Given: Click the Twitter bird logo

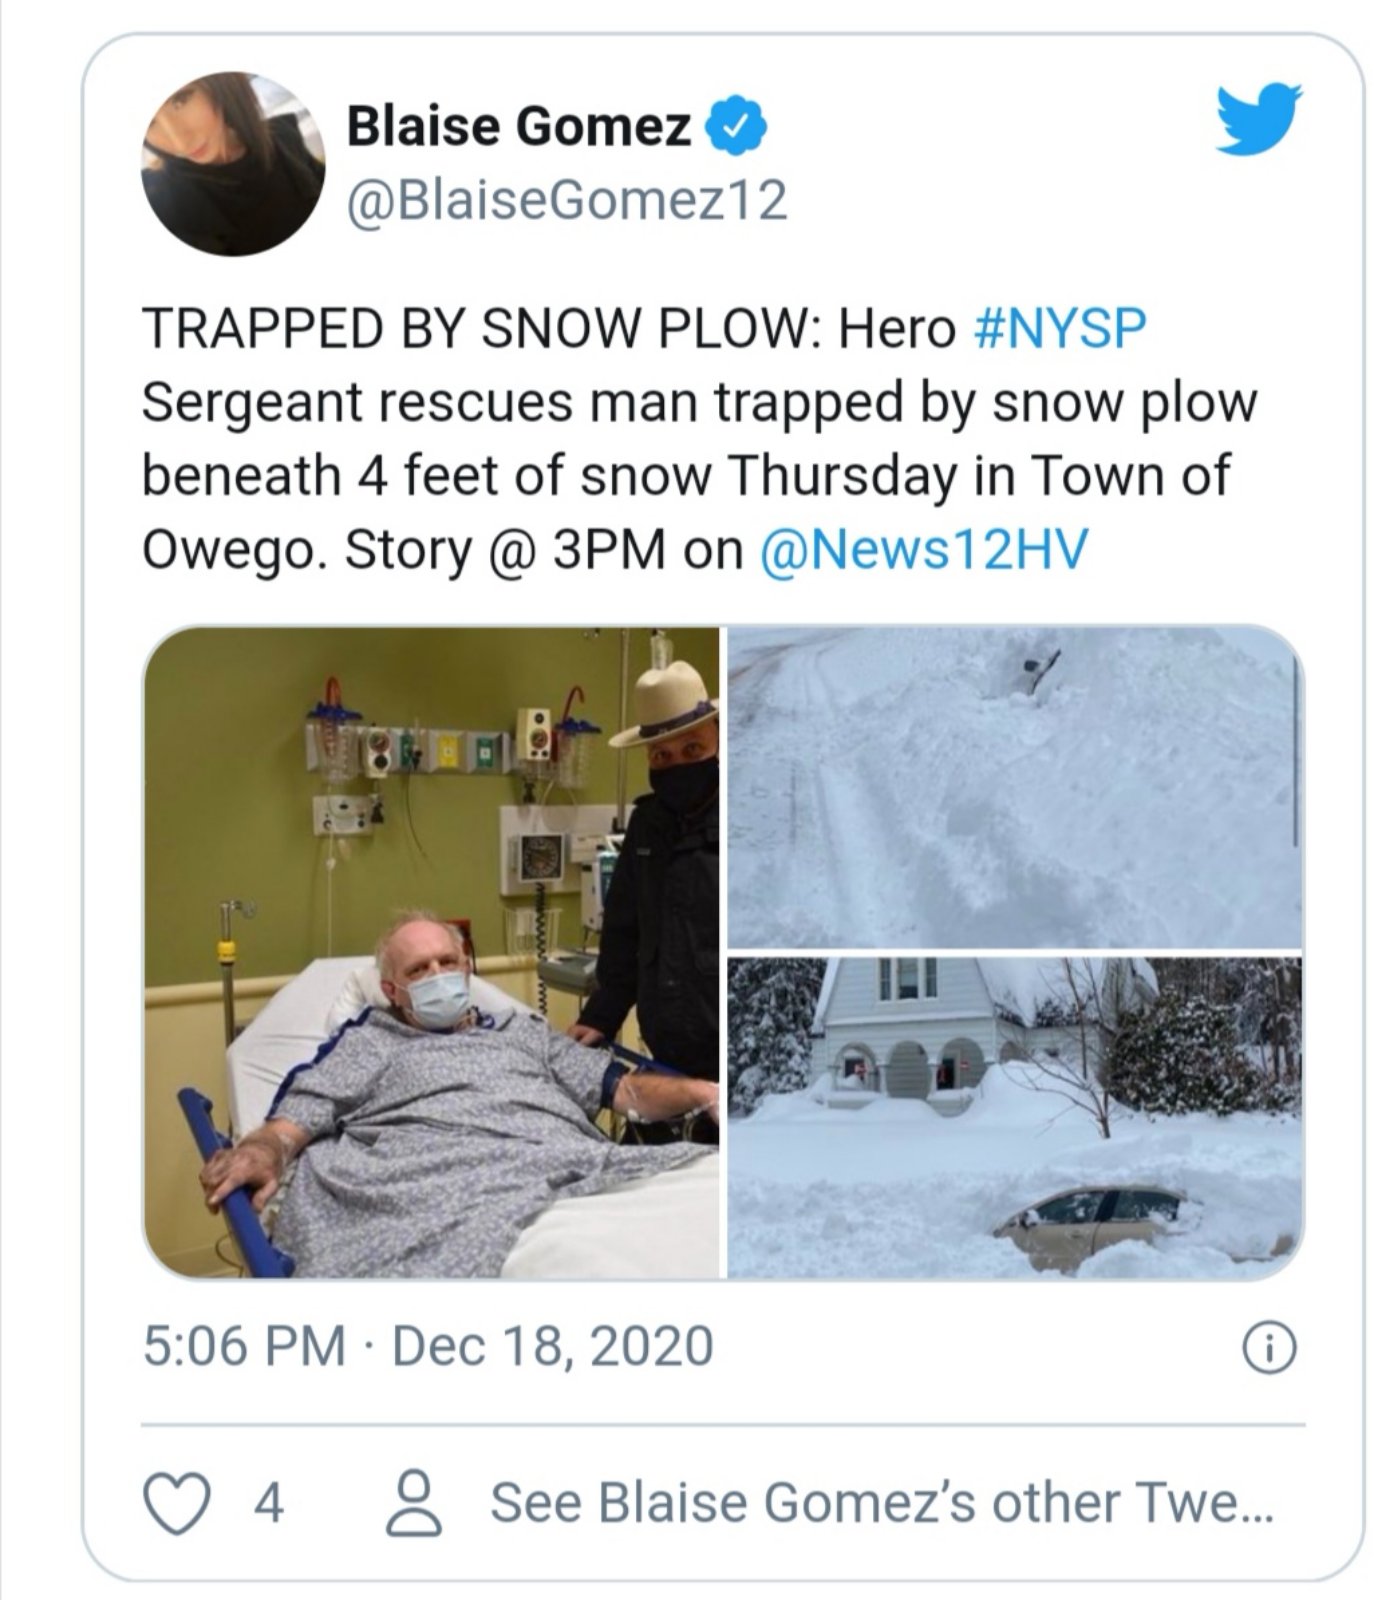Looking at the screenshot, I should click(1259, 118).
